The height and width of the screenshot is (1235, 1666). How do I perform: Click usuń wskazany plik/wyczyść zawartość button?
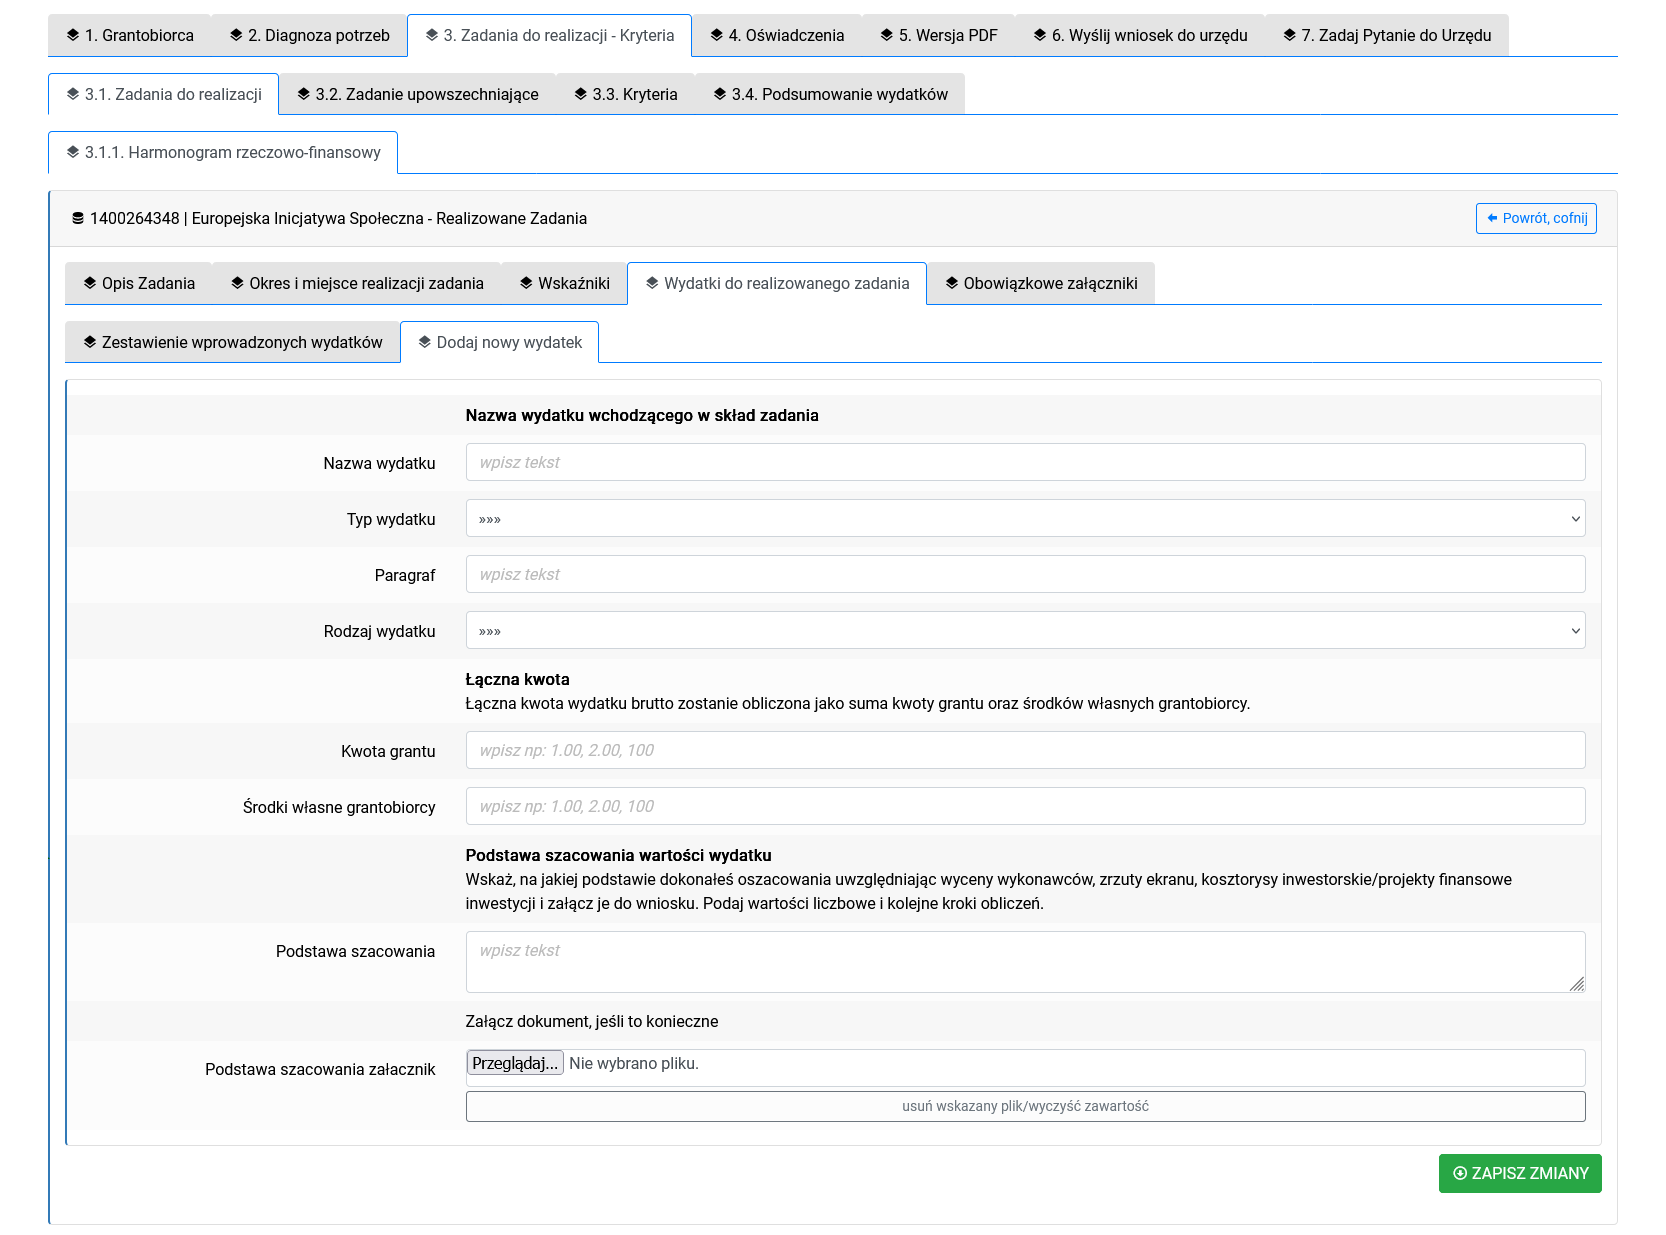pyautogui.click(x=1025, y=1106)
